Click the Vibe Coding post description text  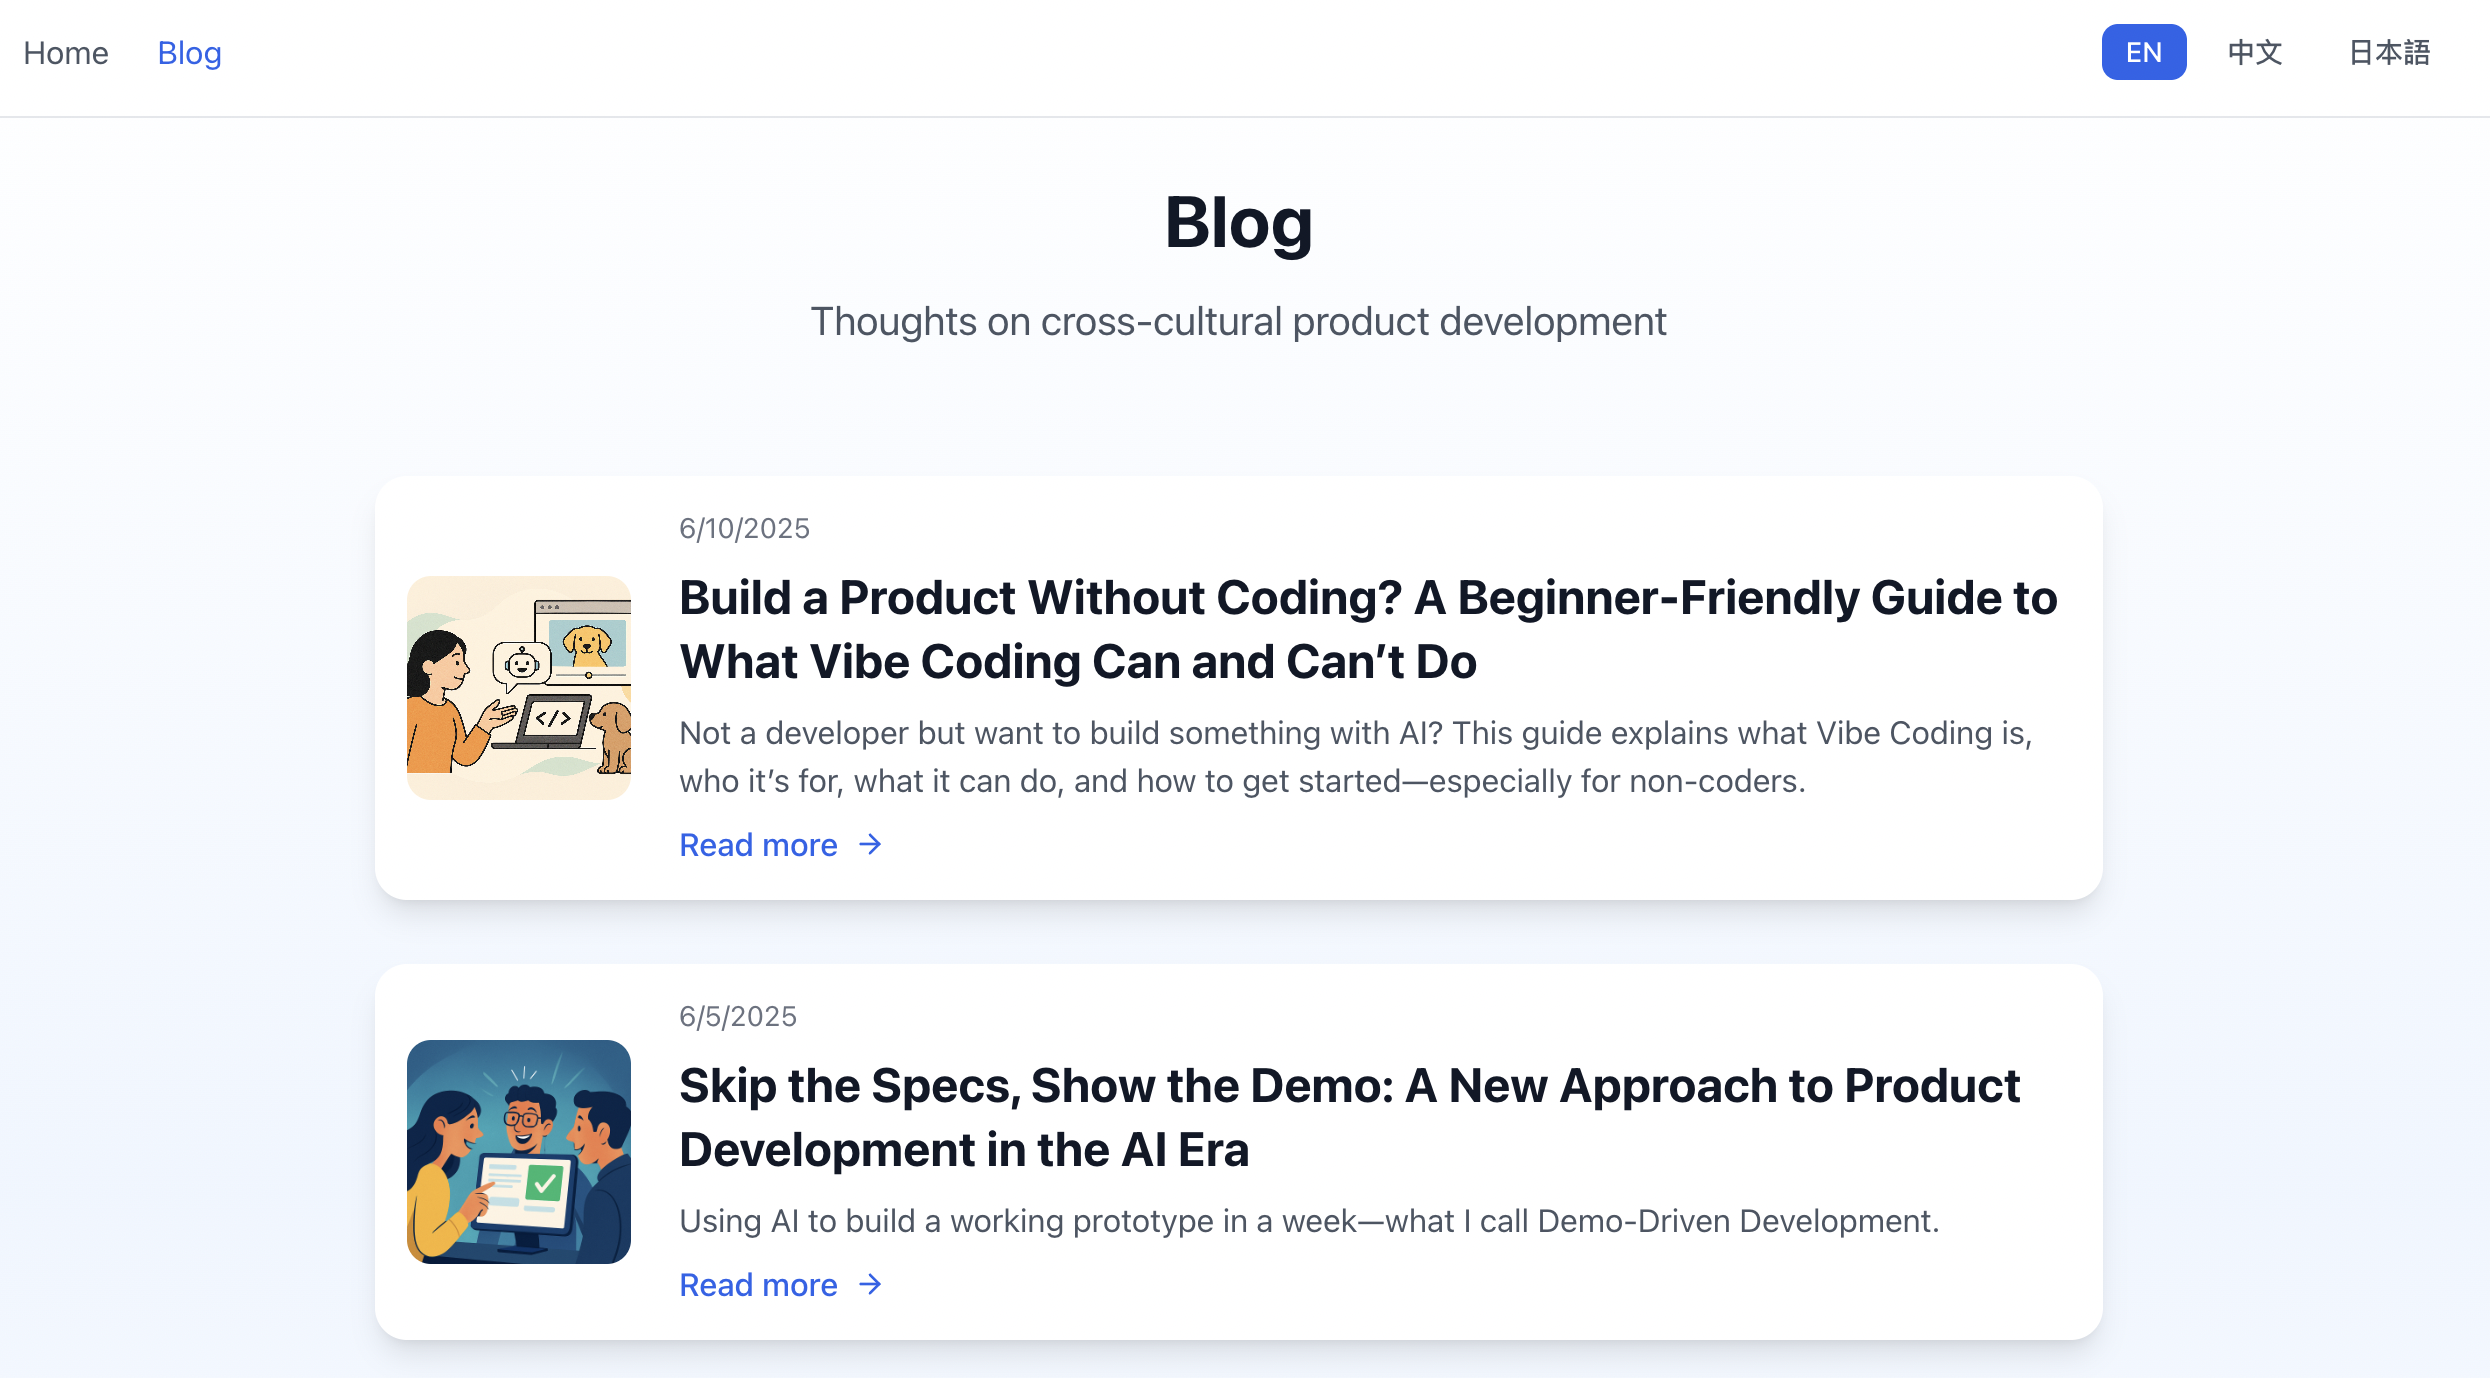point(1356,757)
